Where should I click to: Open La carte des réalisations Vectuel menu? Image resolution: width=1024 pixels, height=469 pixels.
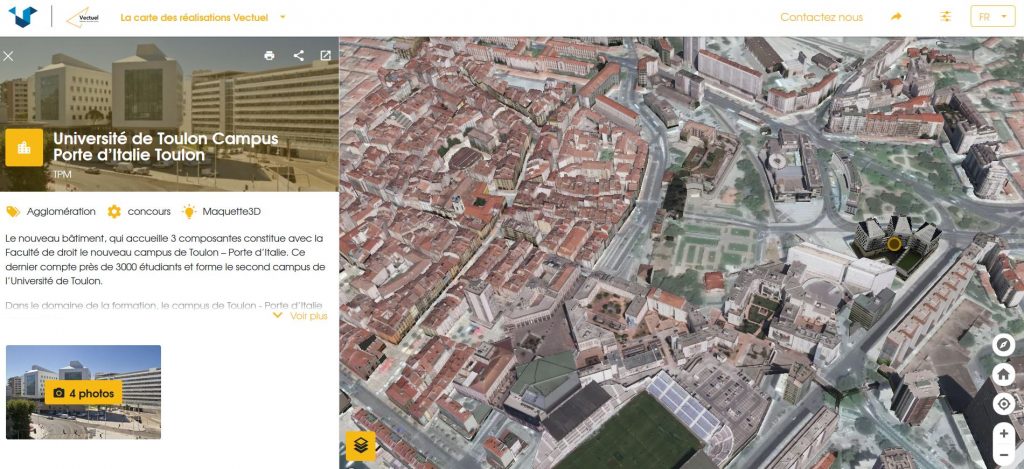pos(194,18)
